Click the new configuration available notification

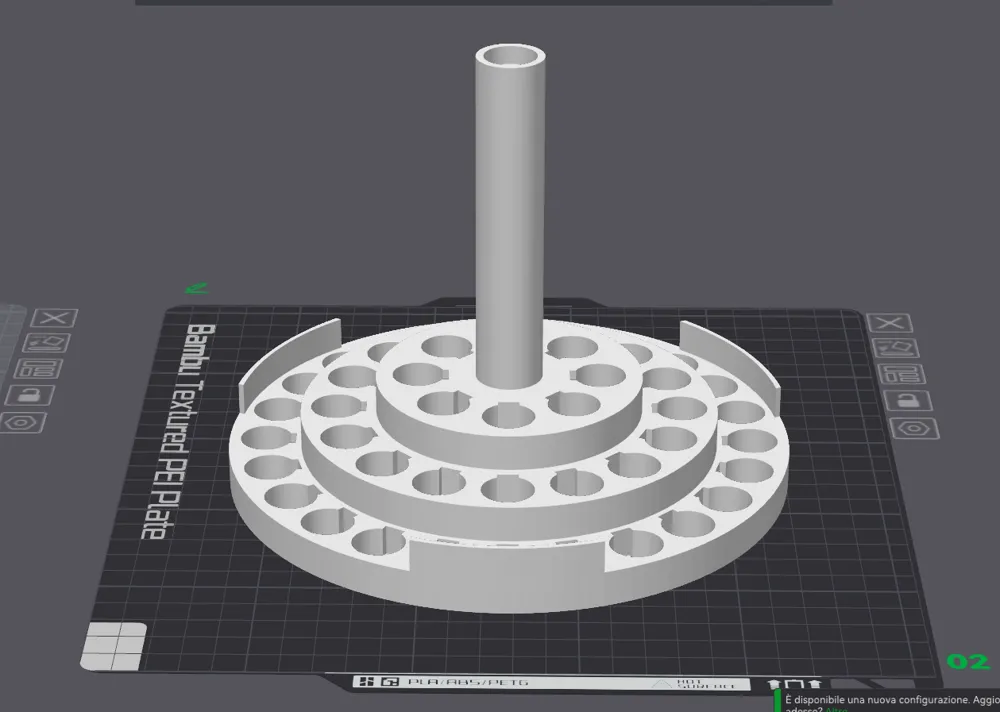(x=890, y=701)
